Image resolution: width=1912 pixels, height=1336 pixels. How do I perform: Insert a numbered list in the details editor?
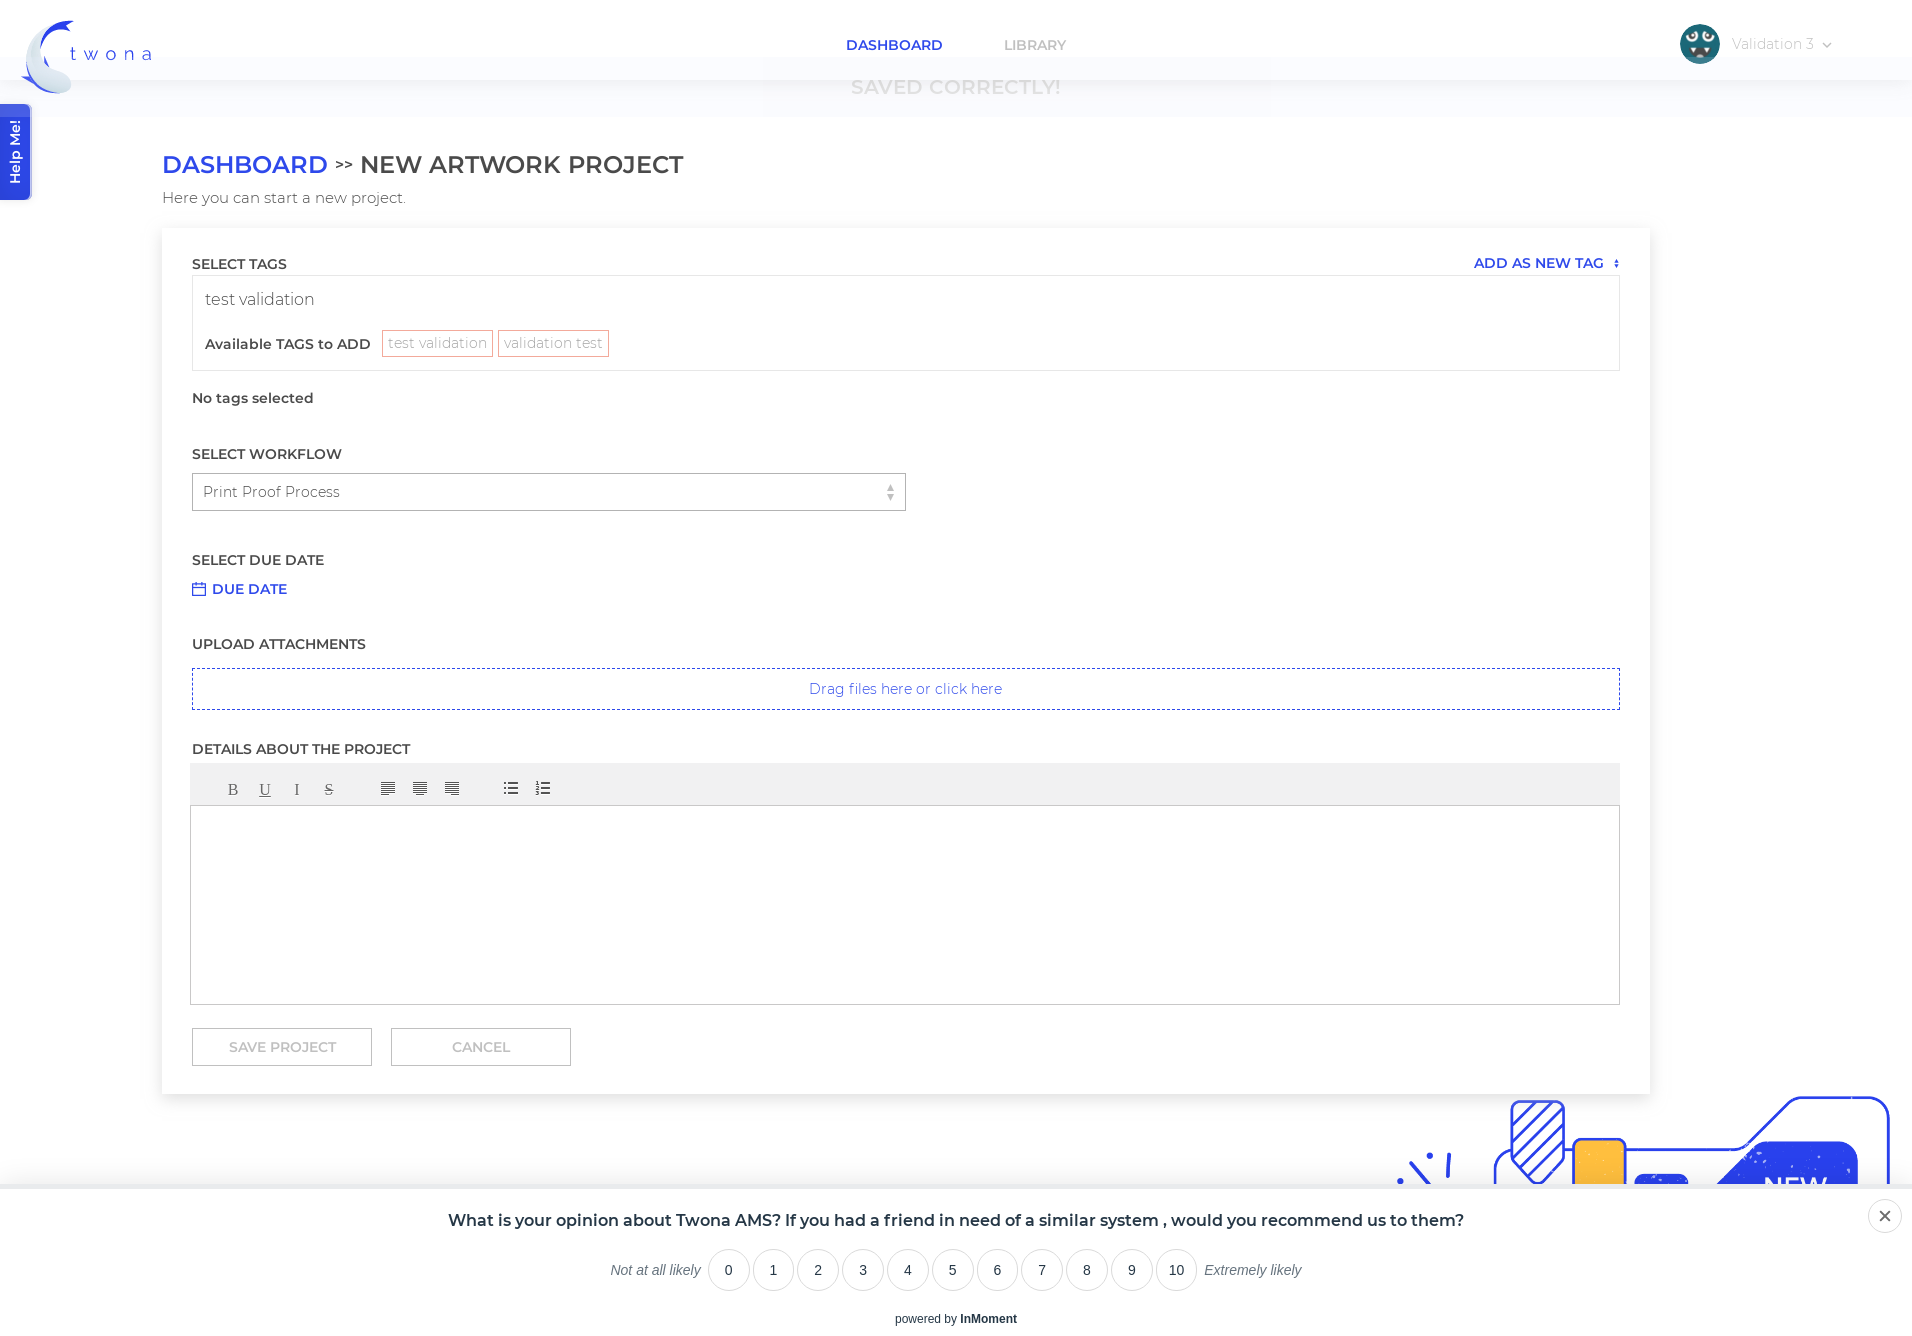click(x=543, y=789)
